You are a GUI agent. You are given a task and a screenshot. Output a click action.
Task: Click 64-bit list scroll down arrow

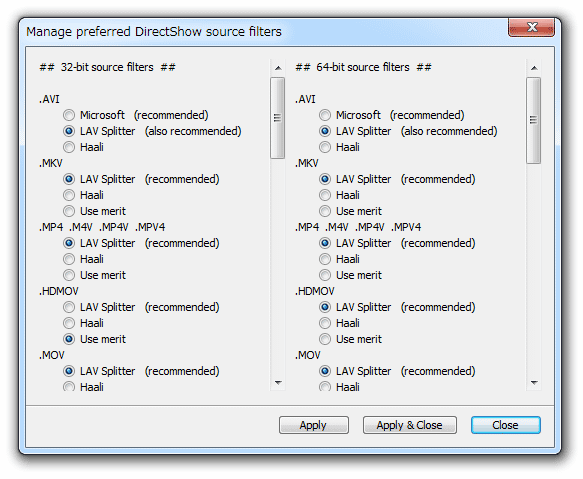[x=534, y=383]
